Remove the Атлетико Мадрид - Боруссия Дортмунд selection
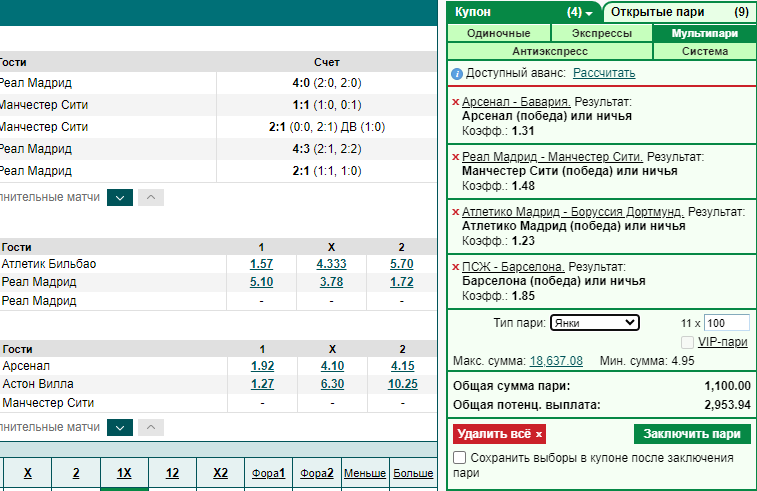The width and height of the screenshot is (757, 491). 455,212
